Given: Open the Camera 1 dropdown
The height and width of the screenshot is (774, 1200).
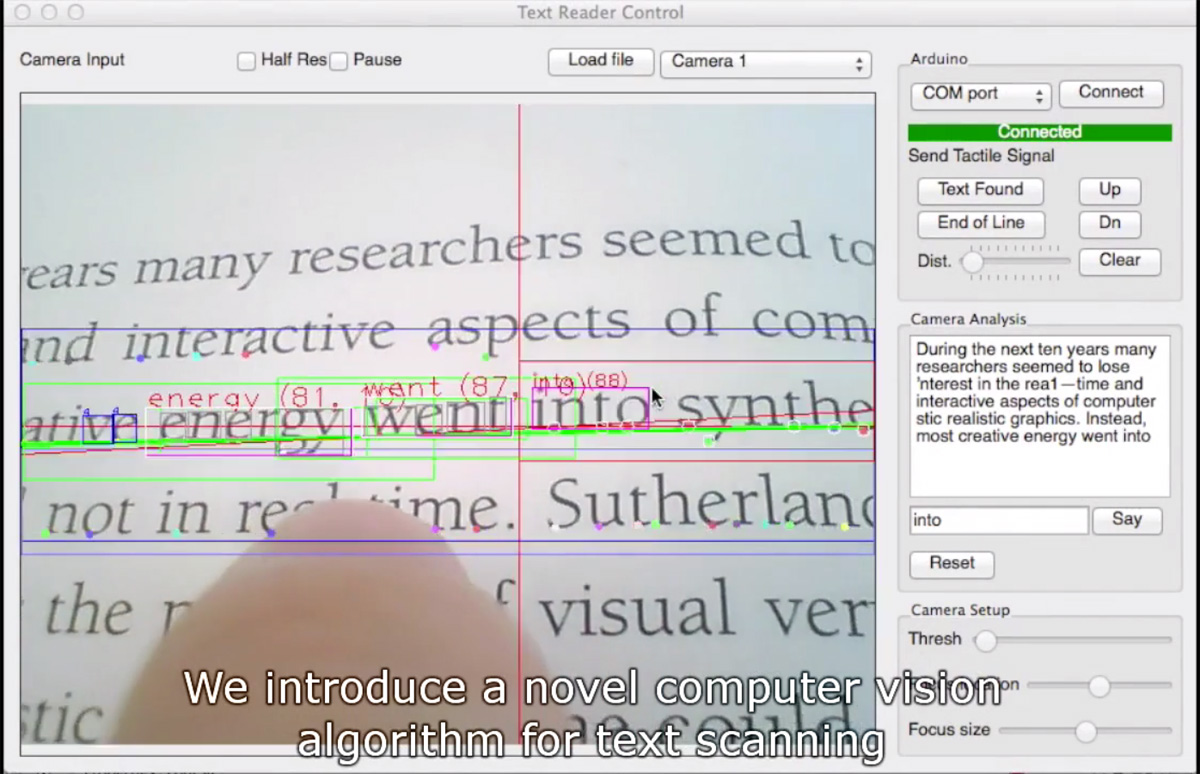Looking at the screenshot, I should click(x=766, y=63).
